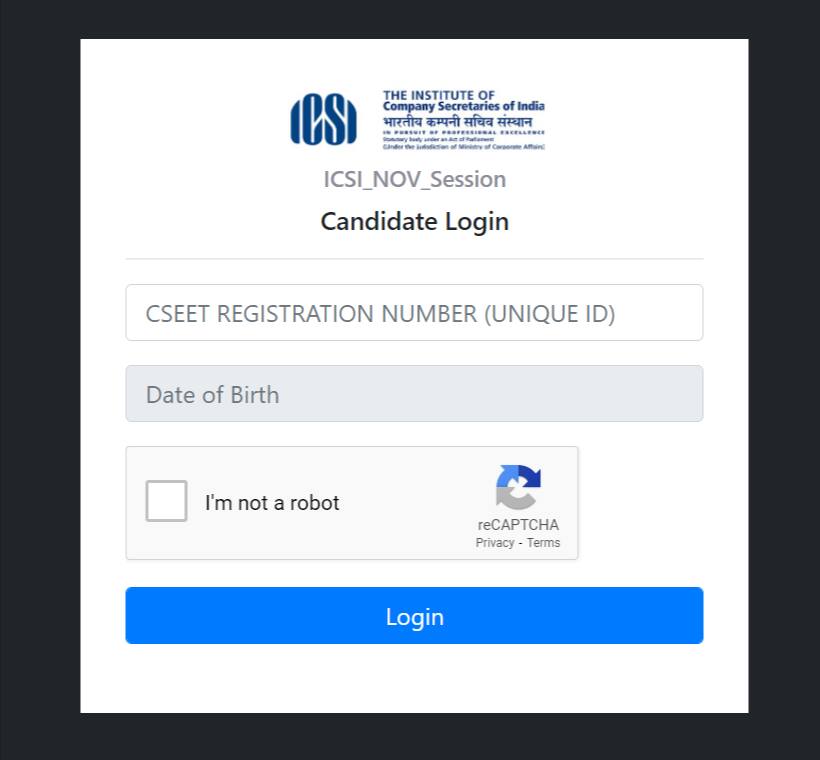Open the reCAPTCHA Terms link
Image resolution: width=820 pixels, height=760 pixels.
click(543, 543)
